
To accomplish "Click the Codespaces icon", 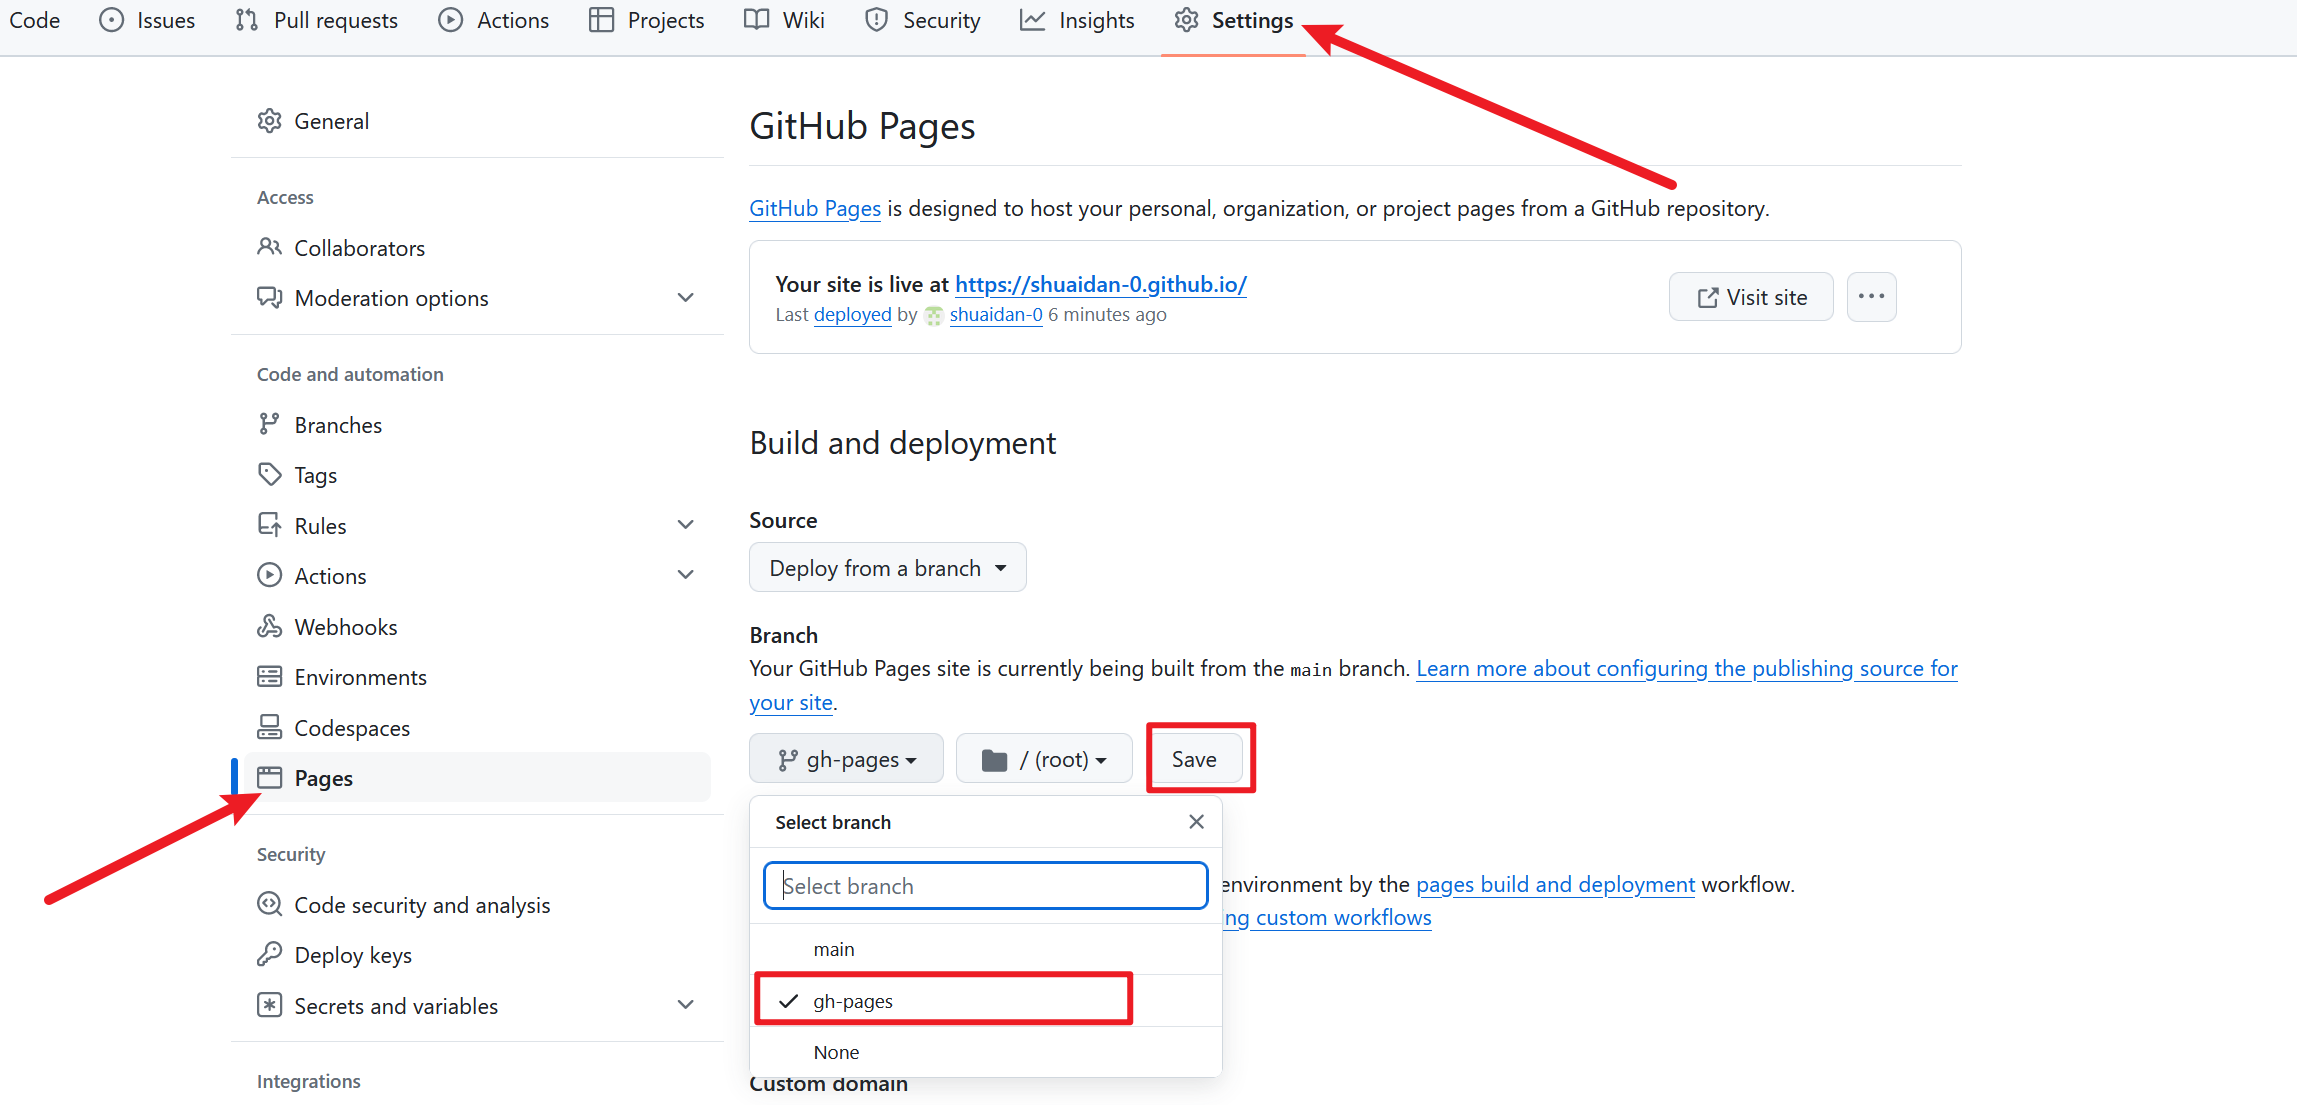I will (x=269, y=728).
